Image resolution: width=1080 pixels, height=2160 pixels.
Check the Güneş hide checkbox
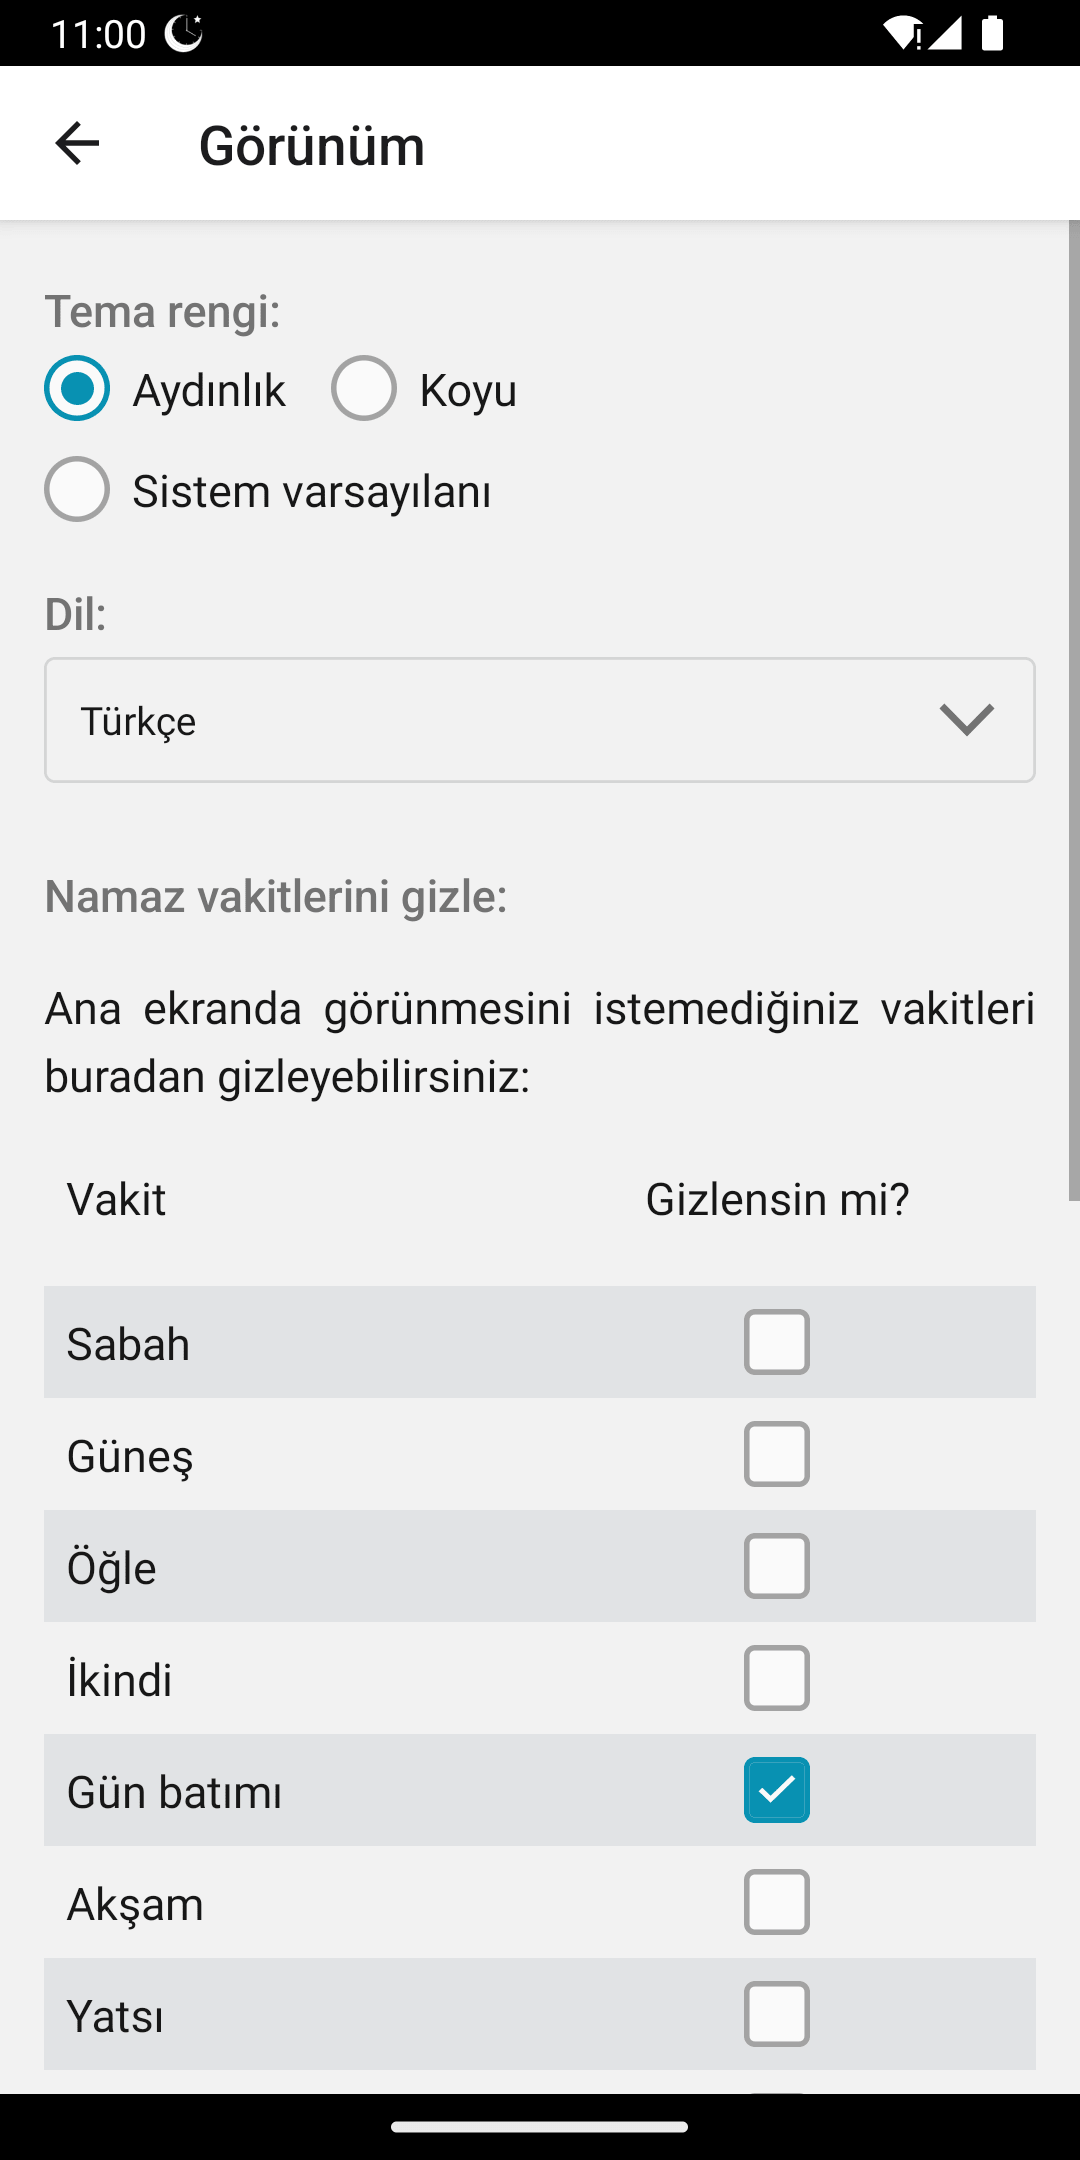(776, 1454)
